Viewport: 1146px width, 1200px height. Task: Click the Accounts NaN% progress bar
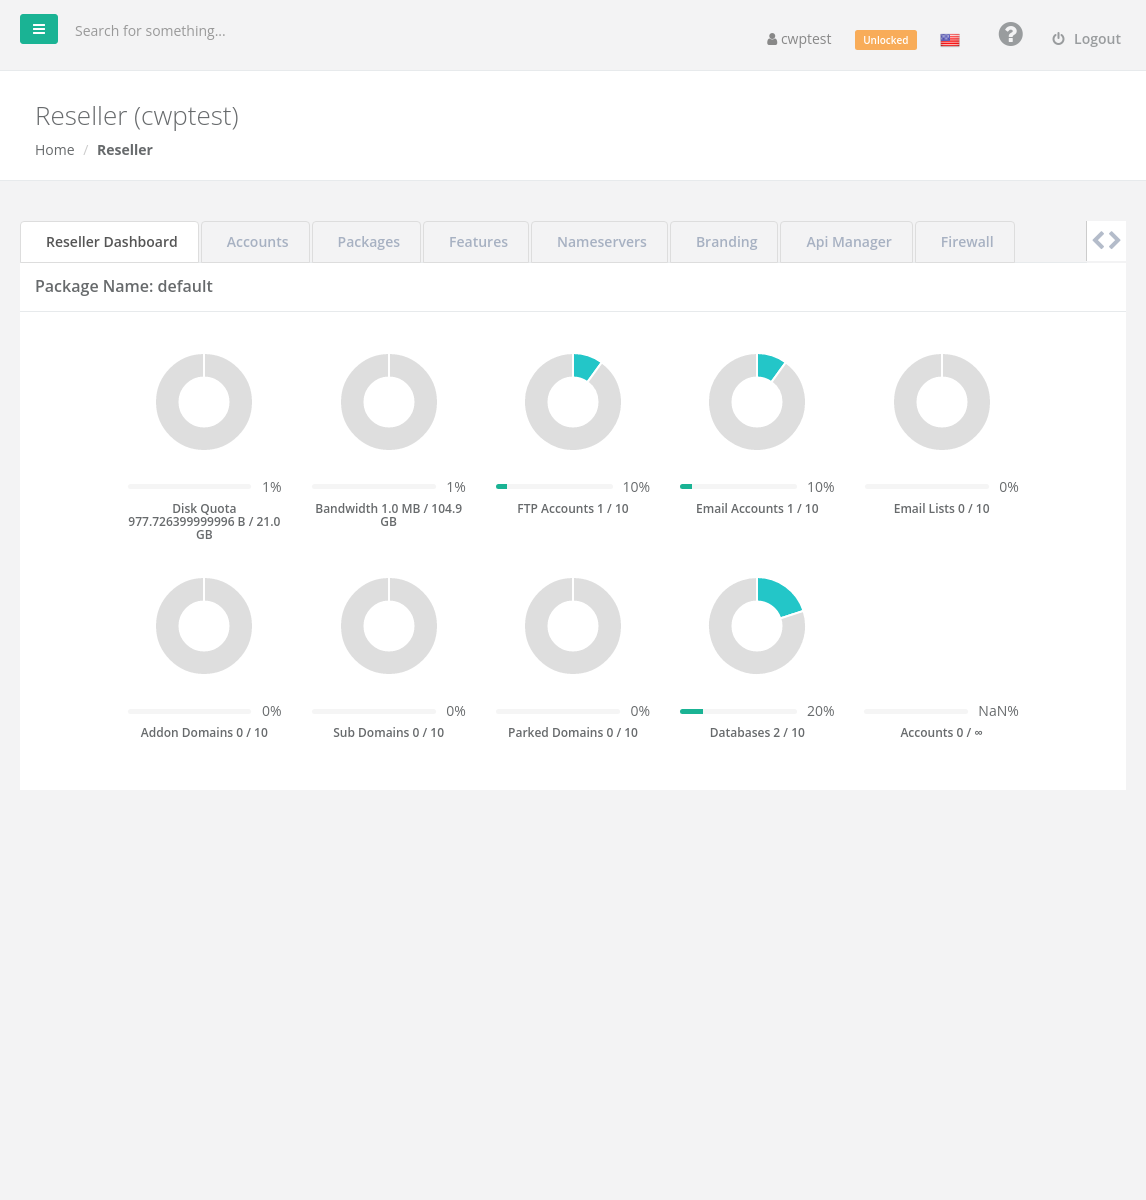(x=916, y=711)
